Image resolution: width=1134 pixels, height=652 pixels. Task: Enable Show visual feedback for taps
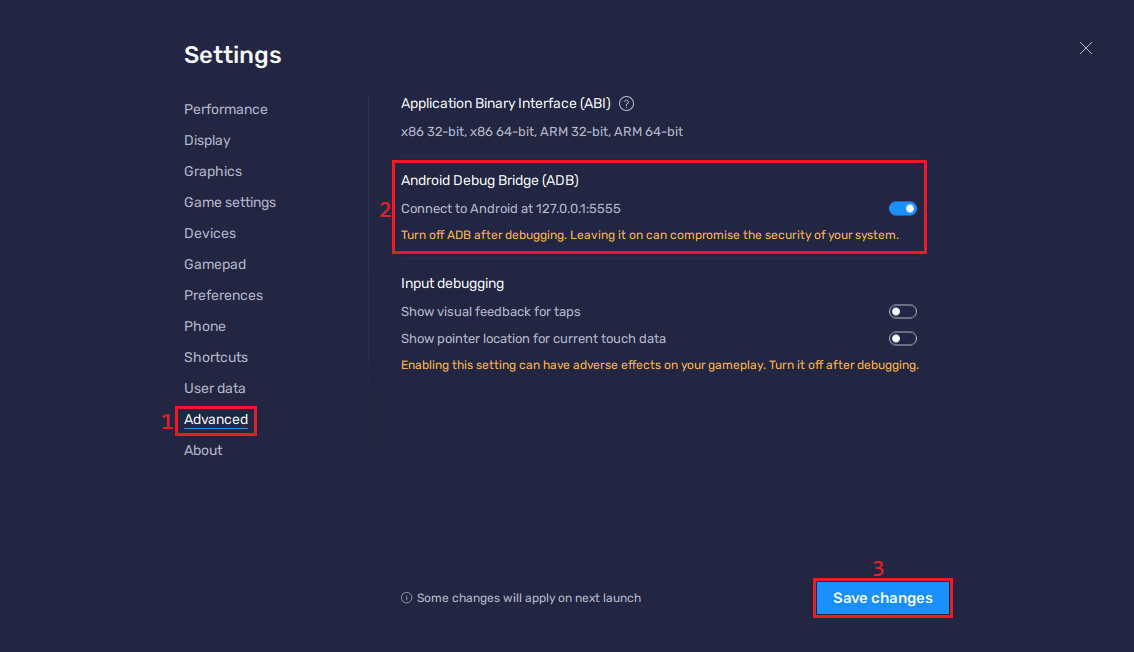tap(902, 312)
